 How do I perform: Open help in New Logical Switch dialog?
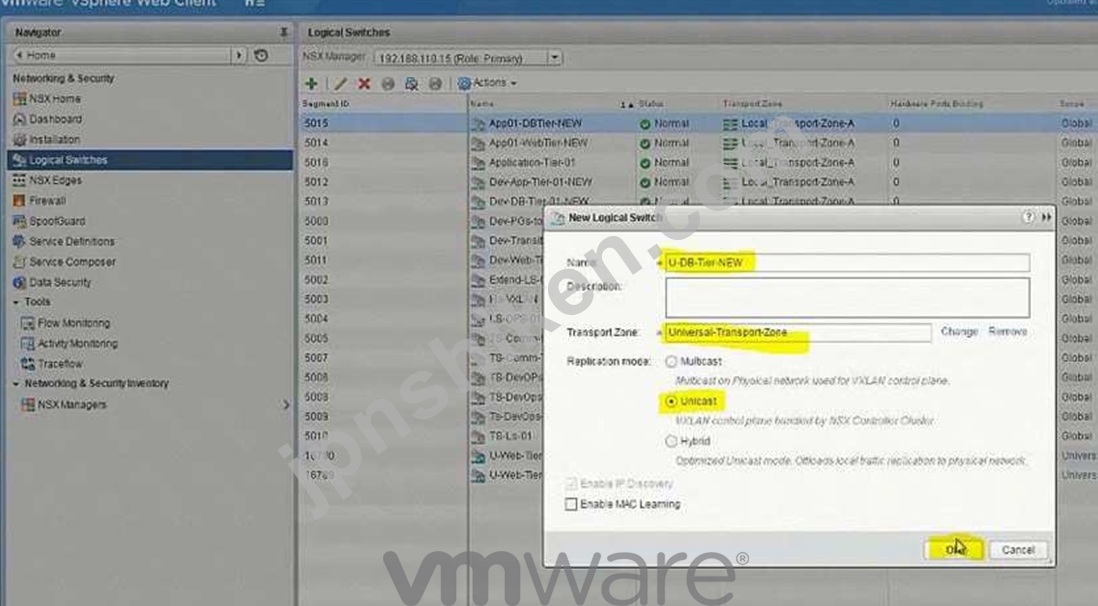pyautogui.click(x=1028, y=217)
